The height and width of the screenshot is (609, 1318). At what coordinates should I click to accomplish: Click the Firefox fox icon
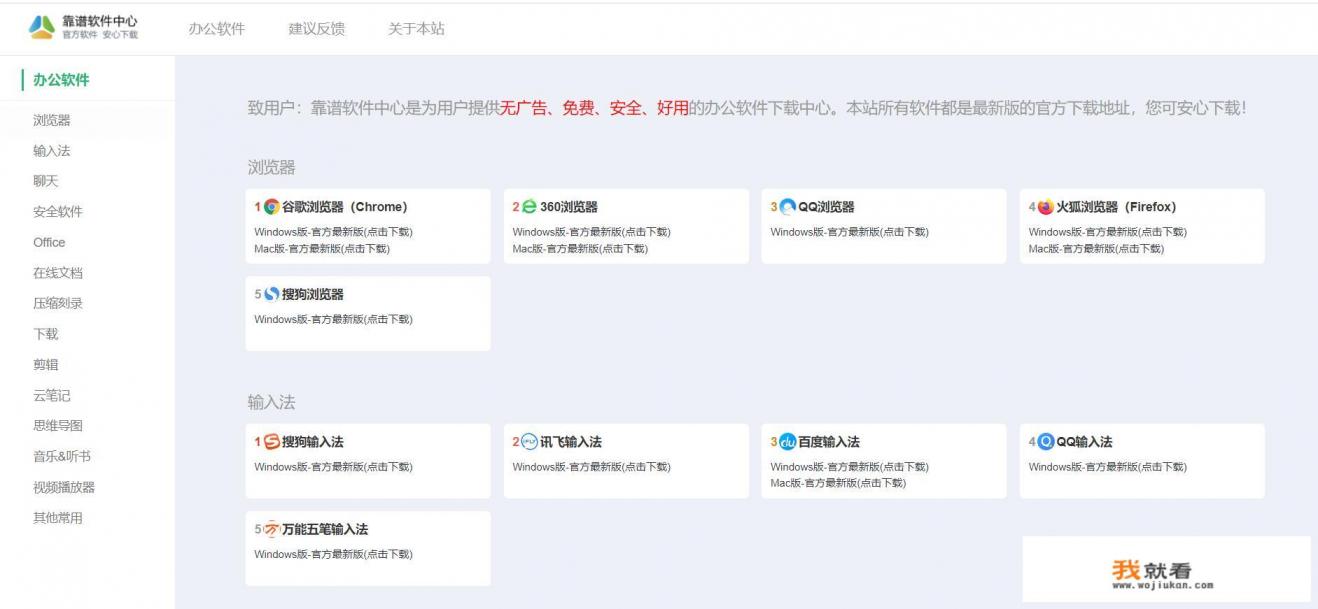[x=1046, y=207]
